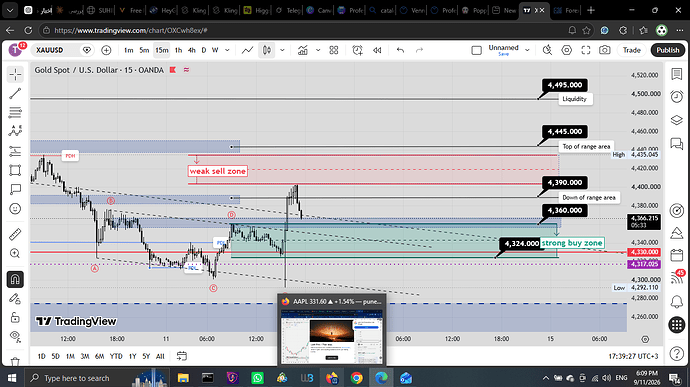690x387 pixels.
Task: Open the time axis settings gear
Action: click(645, 339)
